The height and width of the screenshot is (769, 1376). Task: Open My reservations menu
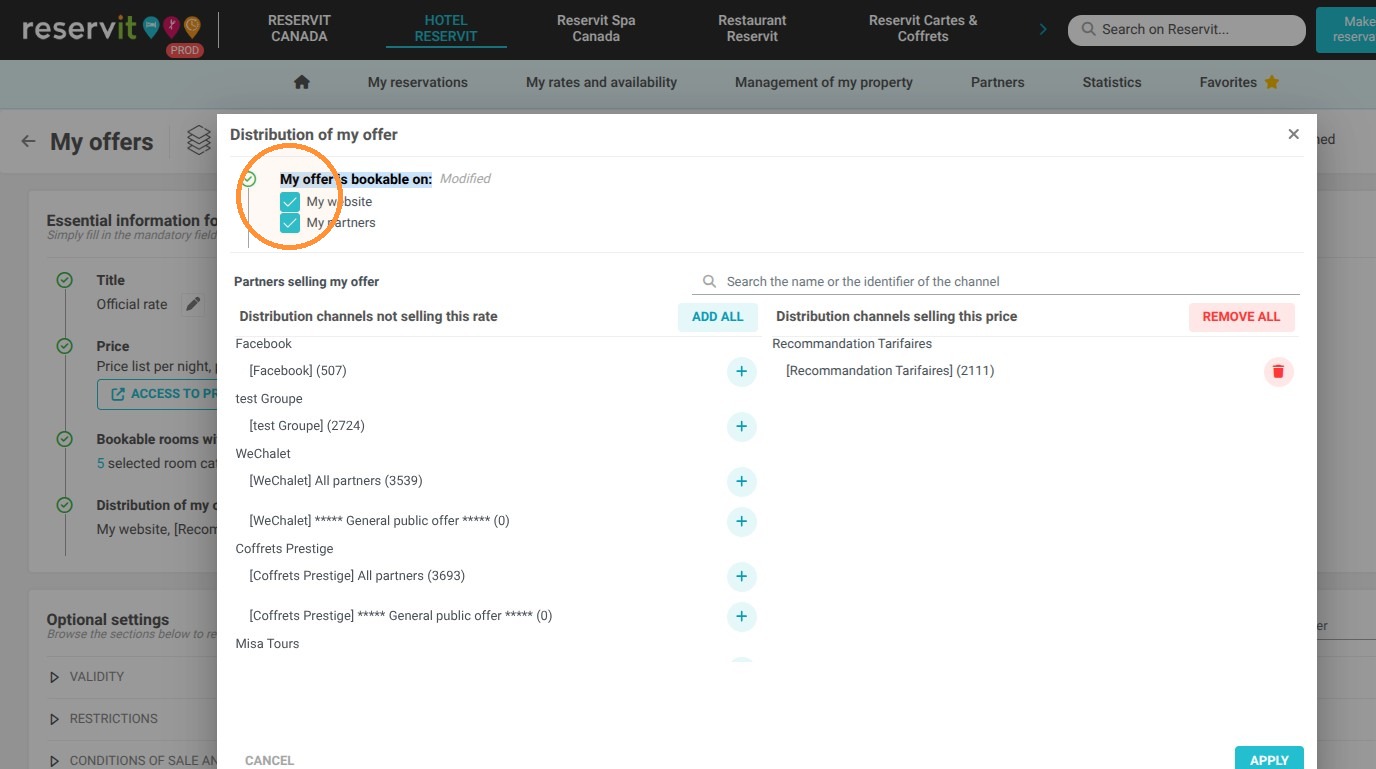[418, 82]
